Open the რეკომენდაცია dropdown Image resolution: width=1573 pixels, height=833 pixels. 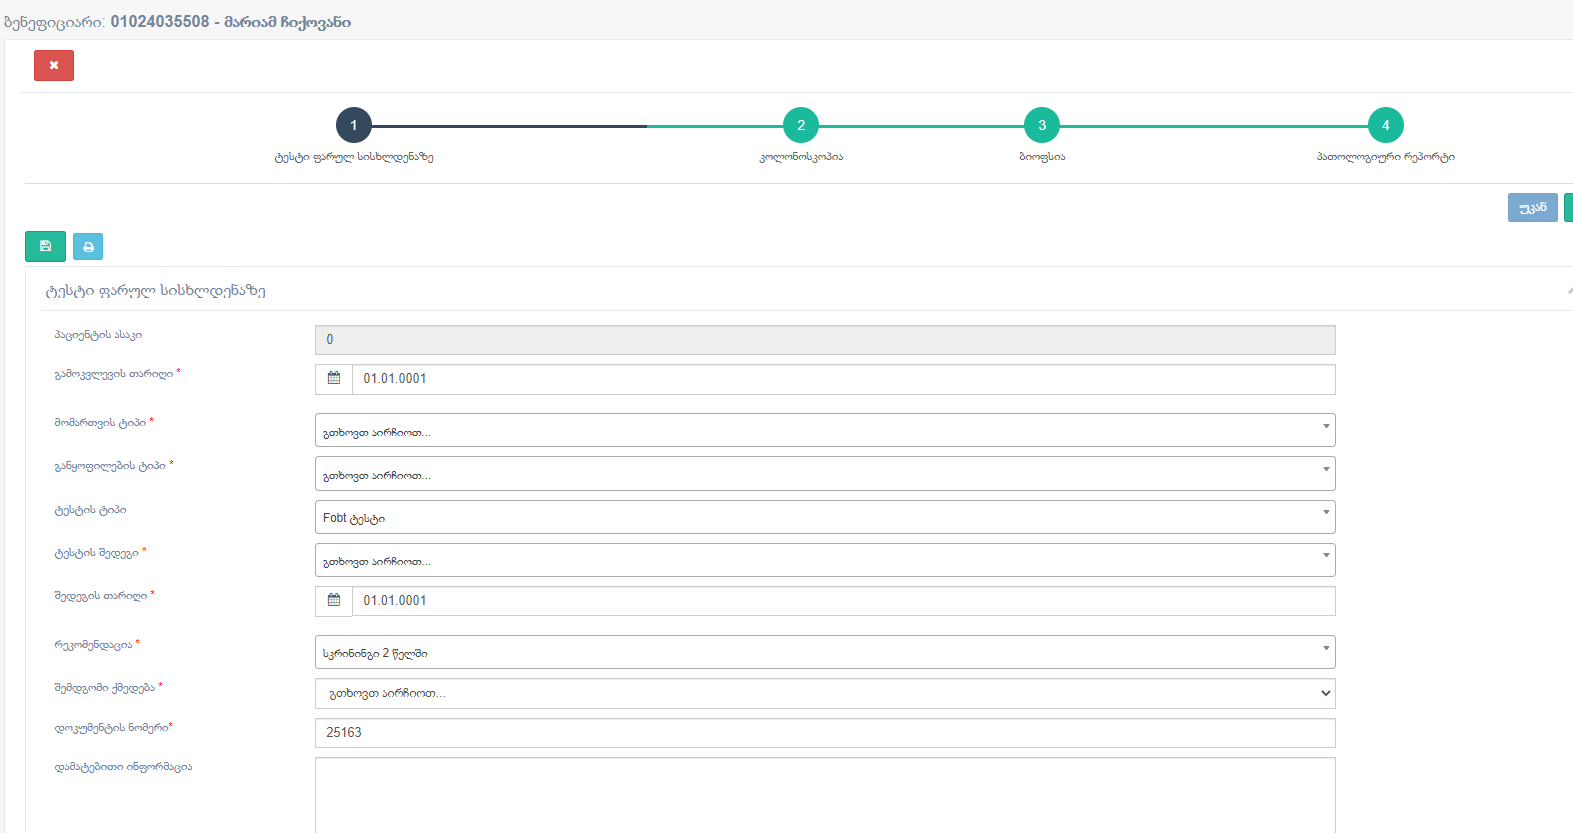point(824,652)
